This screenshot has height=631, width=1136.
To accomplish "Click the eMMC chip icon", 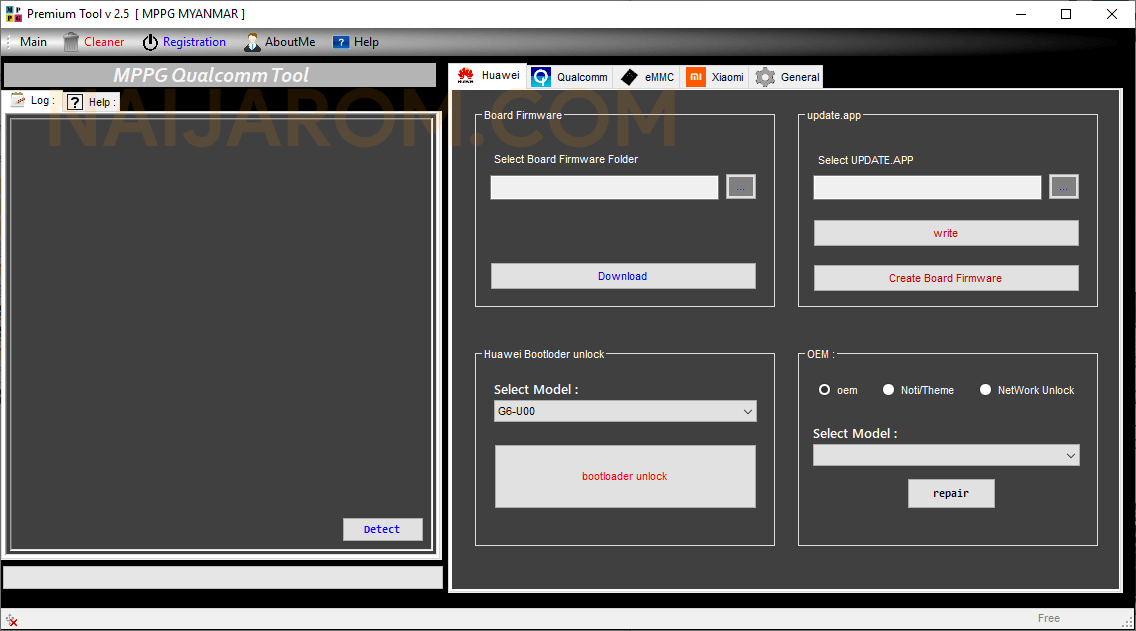I will (629, 77).
